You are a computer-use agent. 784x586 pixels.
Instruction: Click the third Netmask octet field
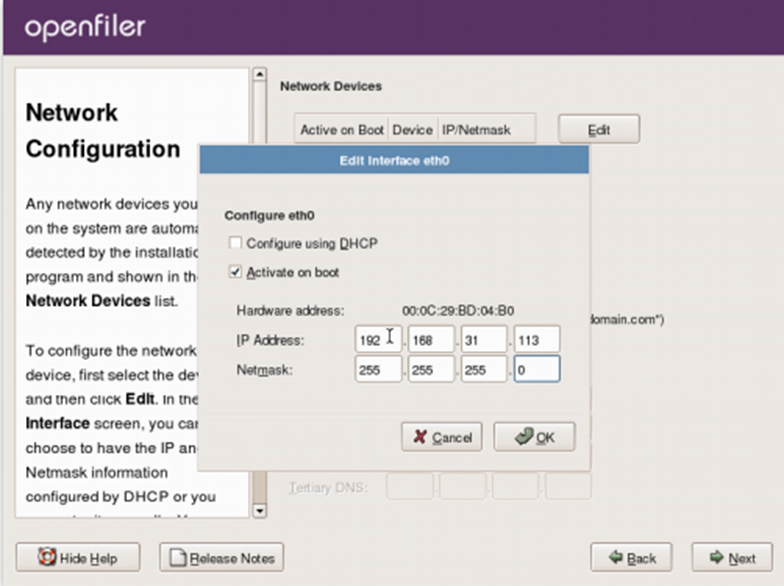[x=484, y=370]
